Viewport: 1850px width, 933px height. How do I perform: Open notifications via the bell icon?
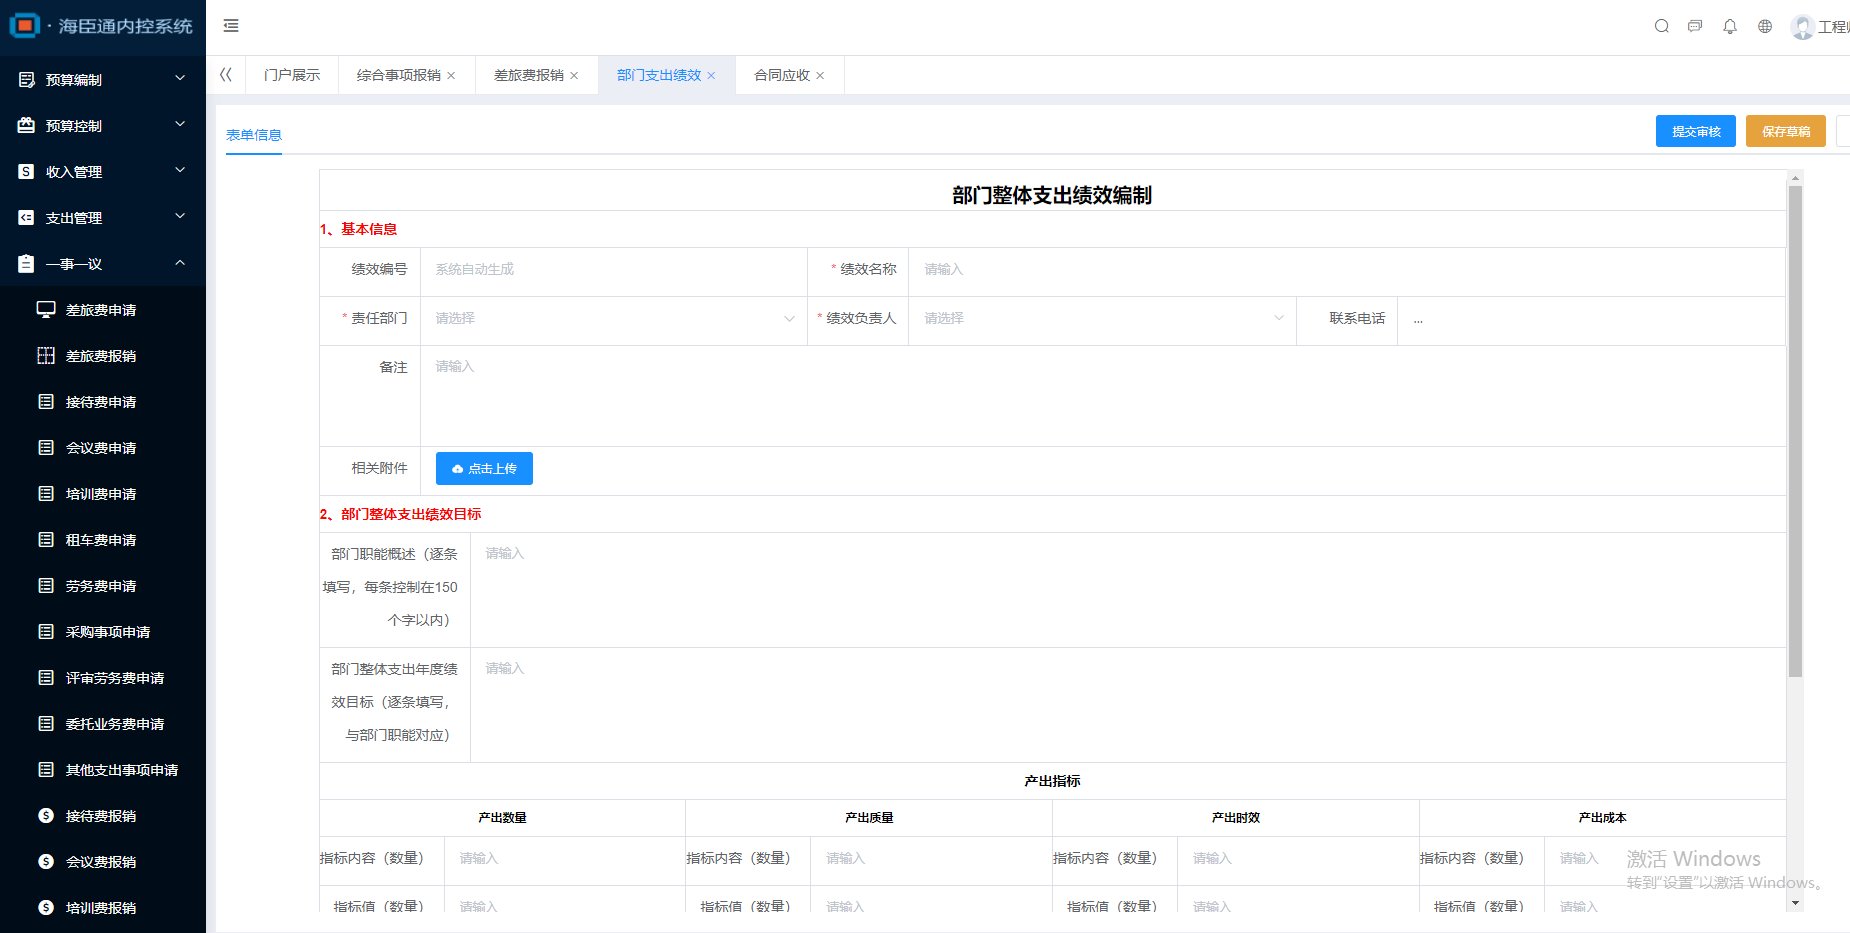(1730, 26)
